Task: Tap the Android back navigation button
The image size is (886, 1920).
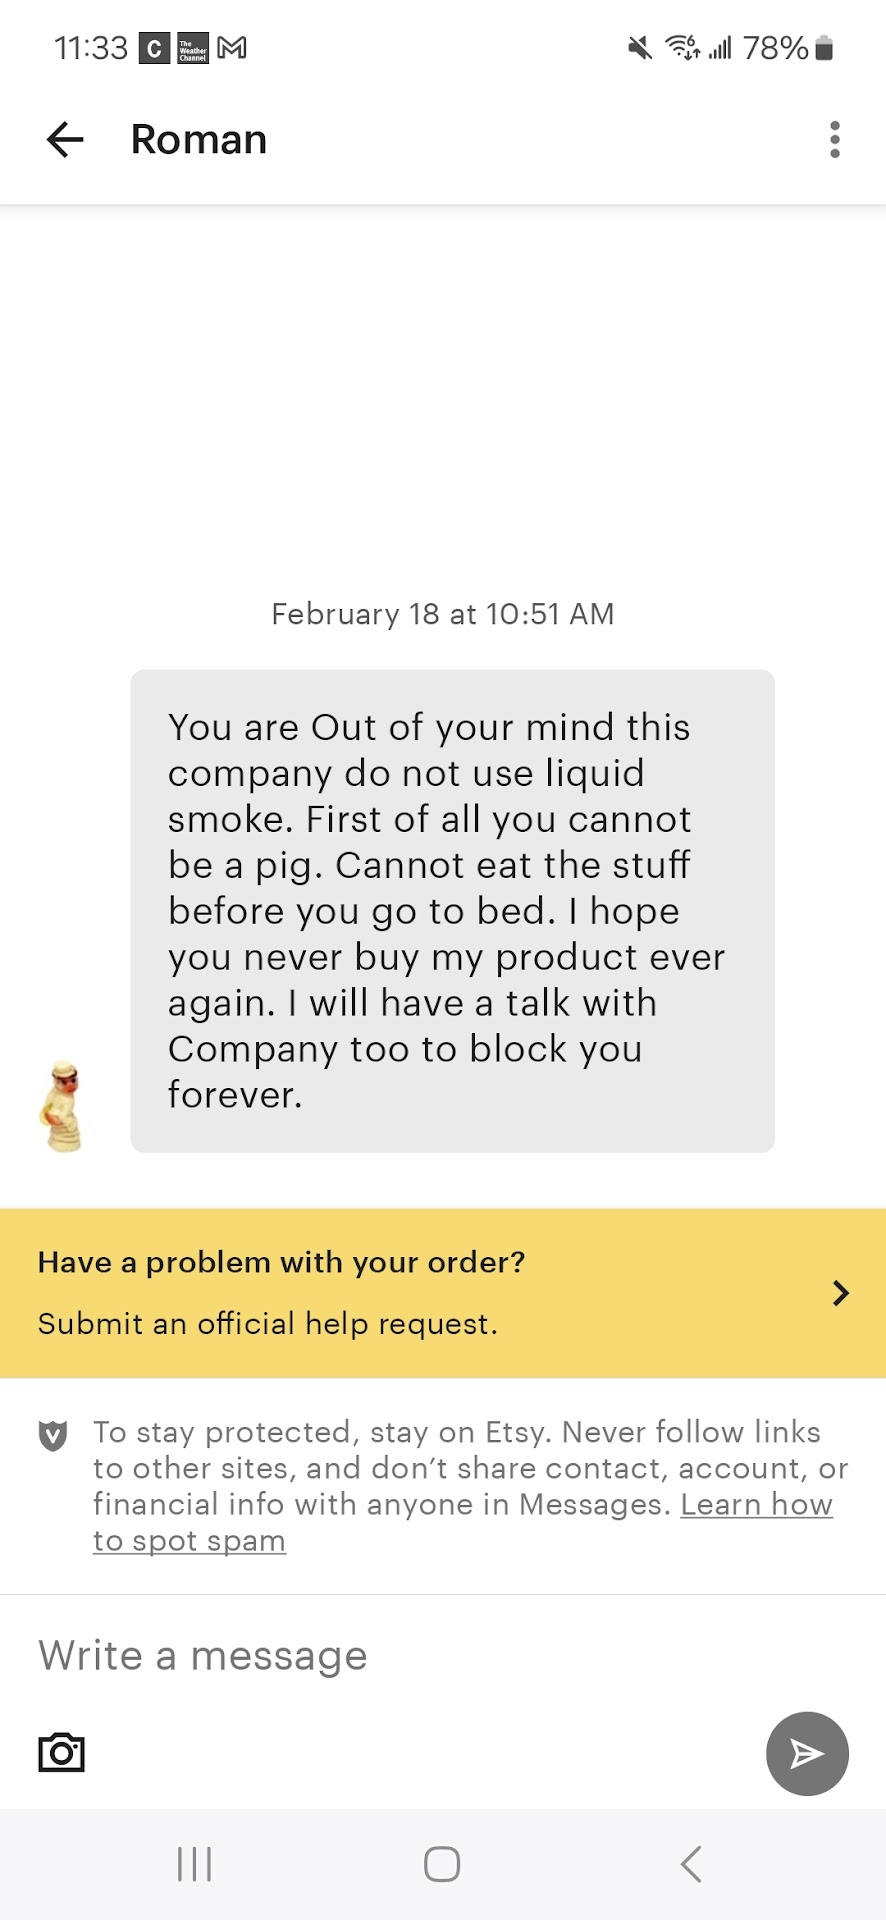Action: 690,1864
